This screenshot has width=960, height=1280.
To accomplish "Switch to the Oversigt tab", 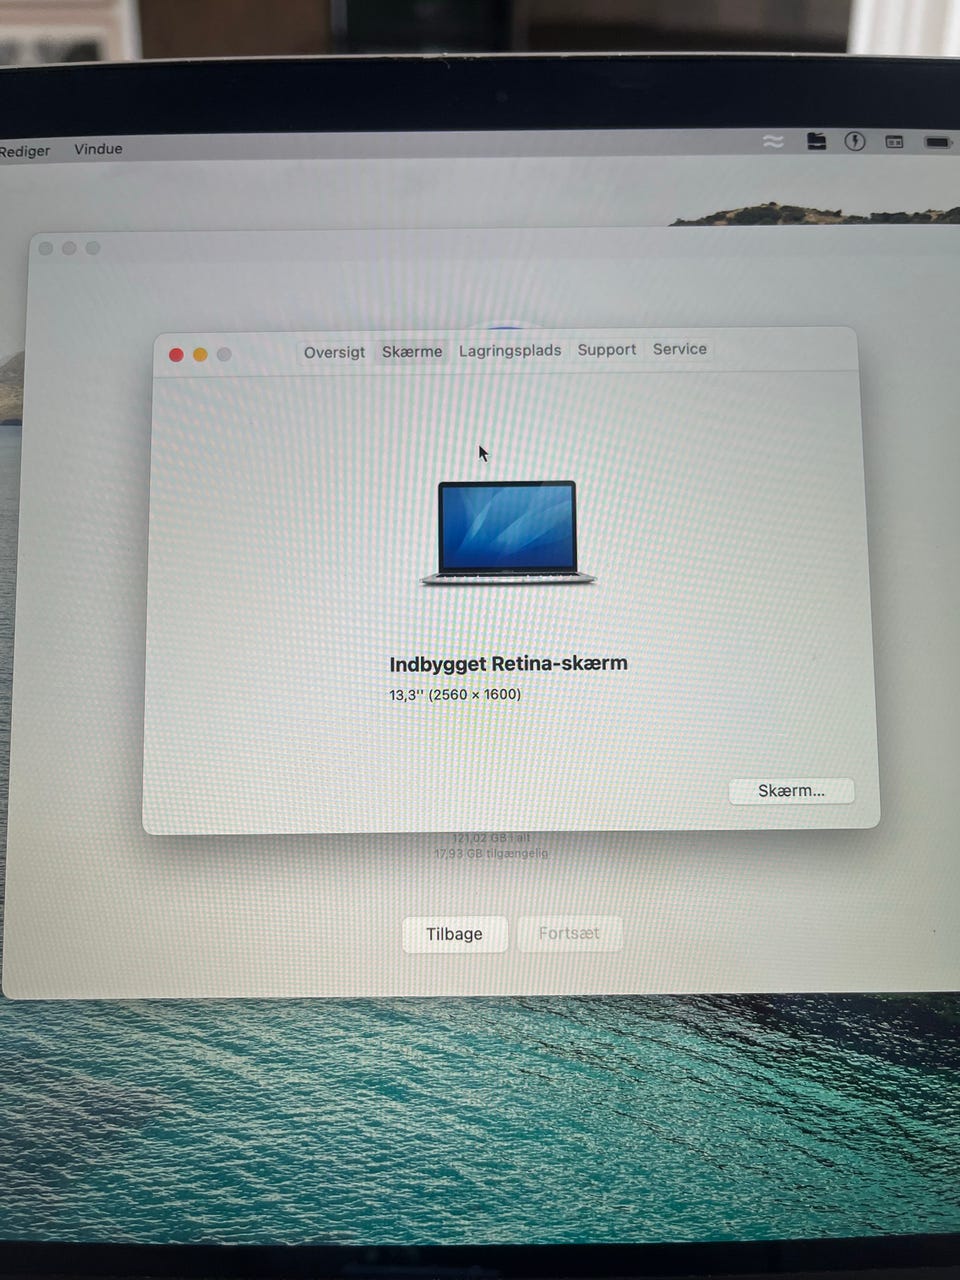I will [334, 352].
